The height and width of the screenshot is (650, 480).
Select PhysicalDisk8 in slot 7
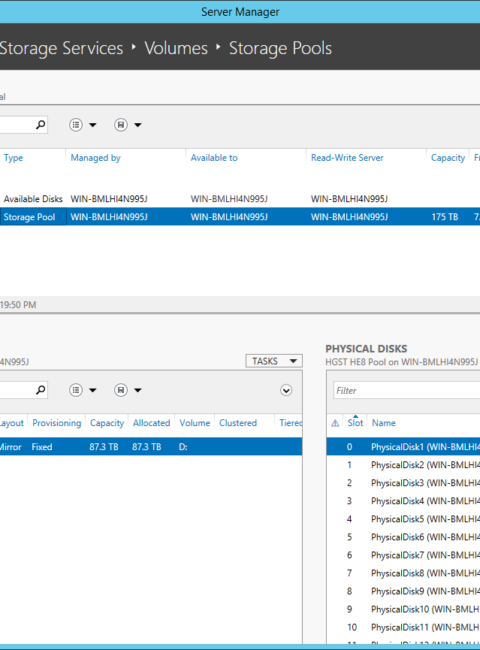pyautogui.click(x=403, y=573)
